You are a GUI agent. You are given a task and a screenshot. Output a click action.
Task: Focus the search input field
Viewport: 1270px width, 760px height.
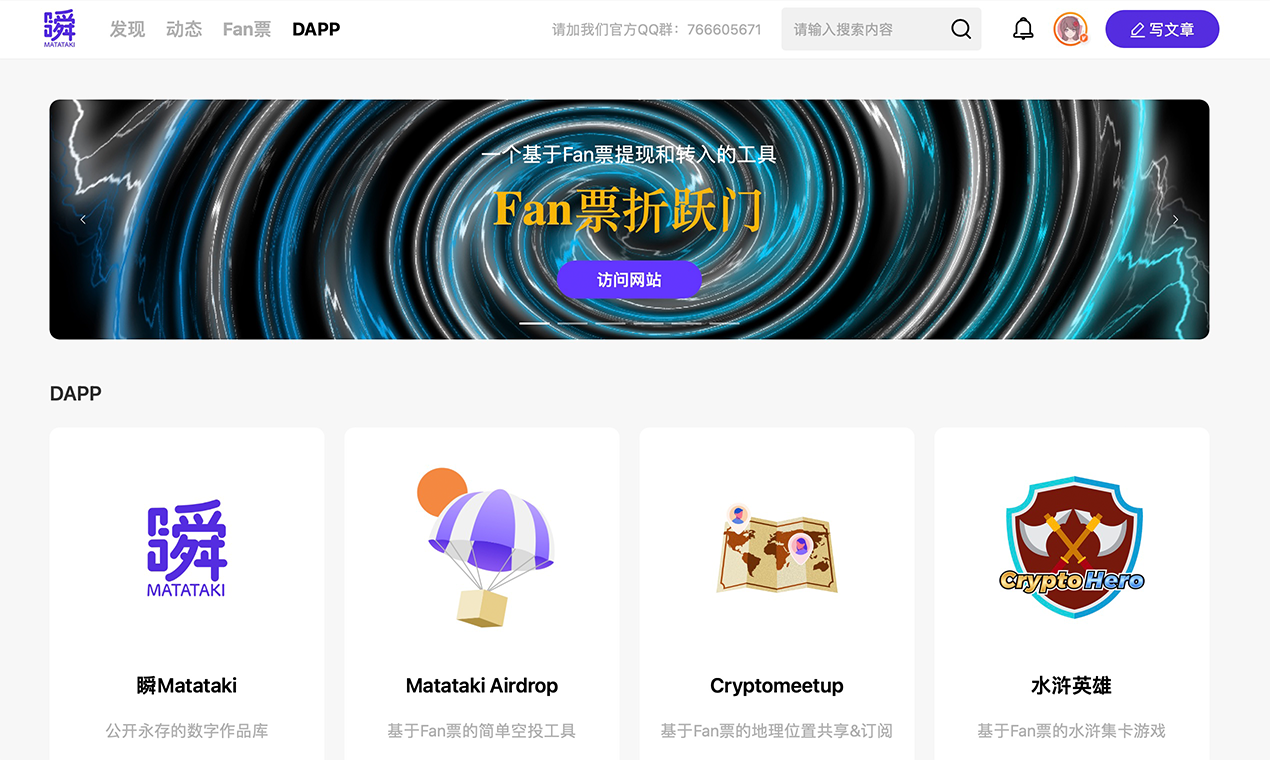coord(865,29)
